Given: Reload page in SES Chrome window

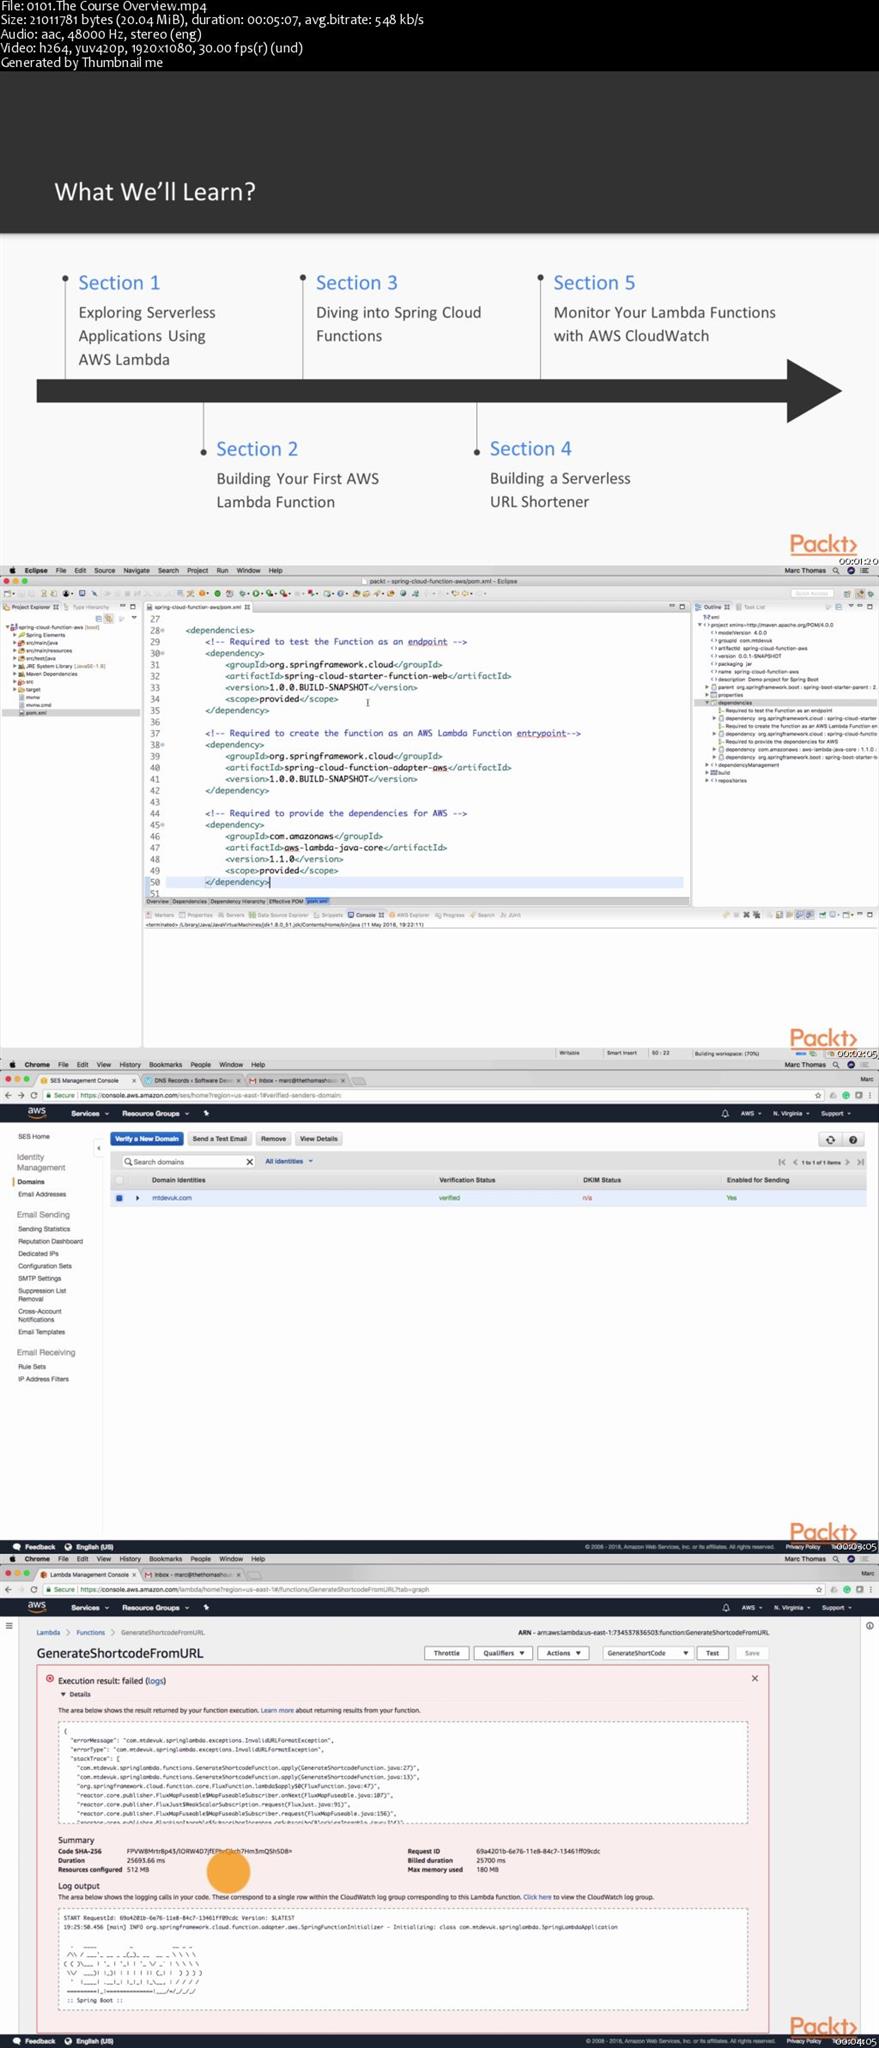Looking at the screenshot, I should [34, 1095].
